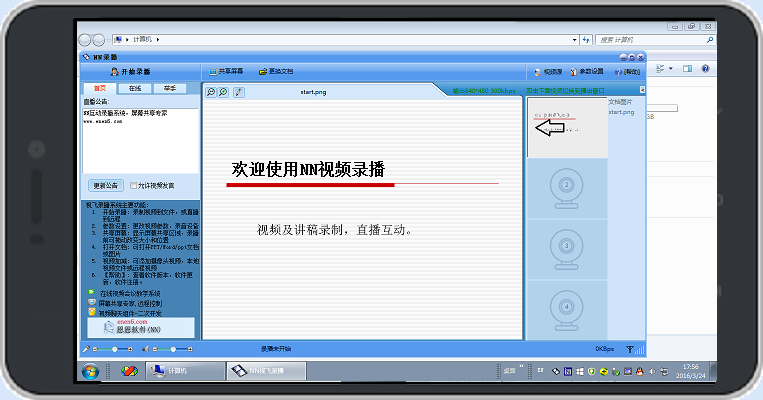763x400 pixels.
Task: Click the Explorer help question icon
Action: point(706,69)
